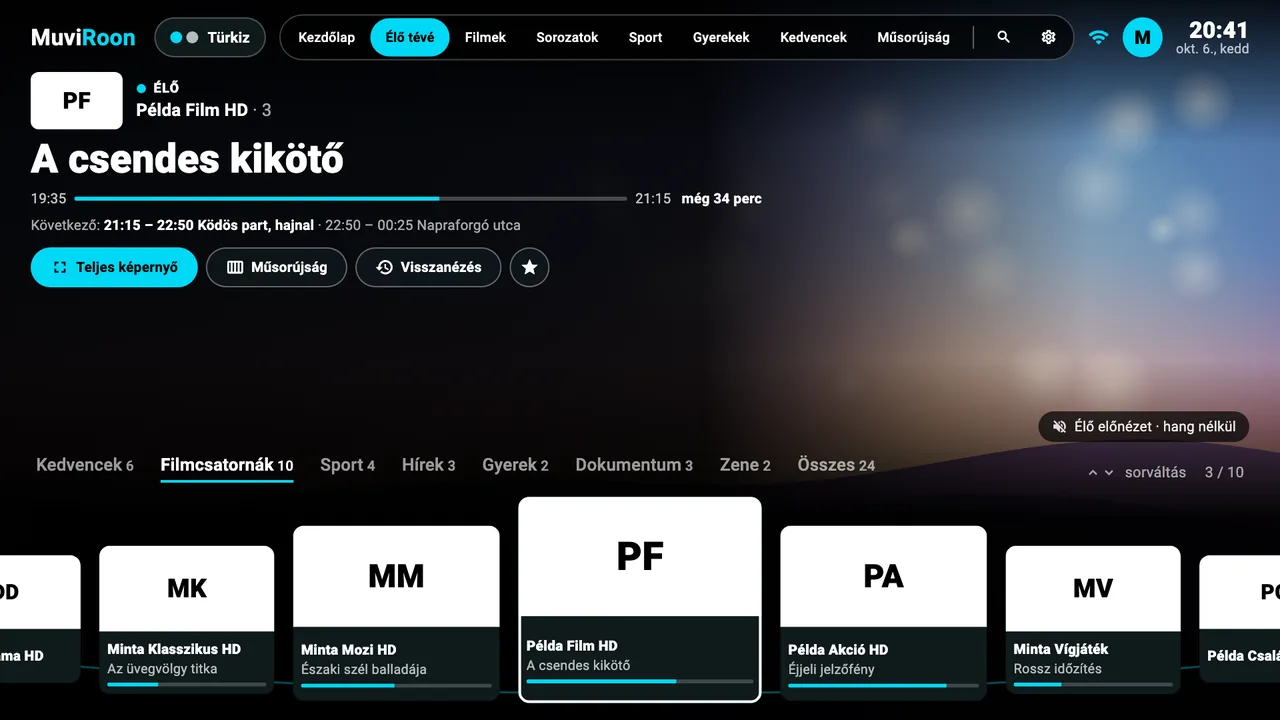Open the Sorozatok menu item
Image resolution: width=1280 pixels, height=720 pixels.
pos(567,37)
